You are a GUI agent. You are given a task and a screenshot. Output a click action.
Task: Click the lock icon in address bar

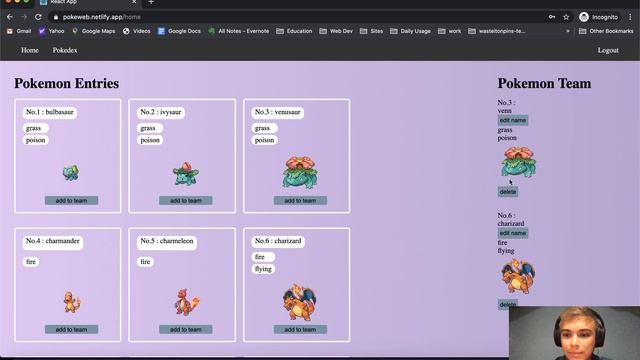point(56,17)
